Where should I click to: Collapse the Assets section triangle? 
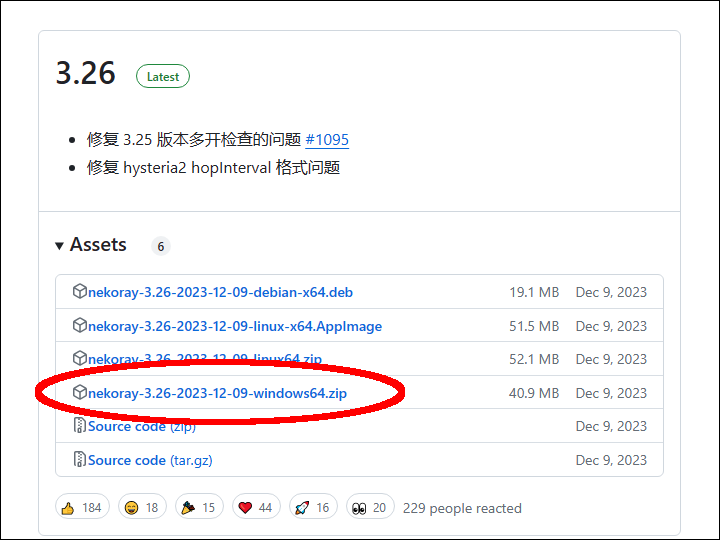pyautogui.click(x=59, y=246)
